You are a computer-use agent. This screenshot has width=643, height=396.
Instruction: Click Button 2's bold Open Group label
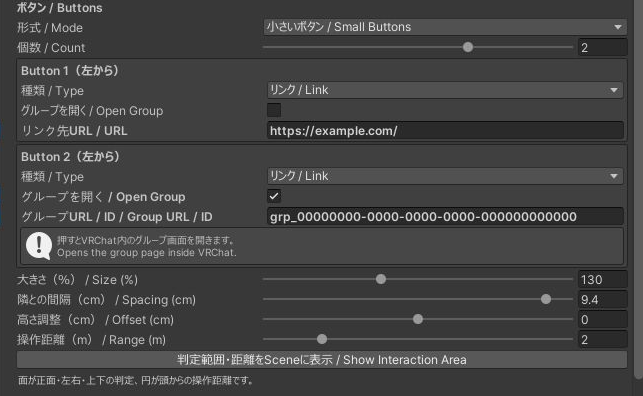[x=103, y=197]
